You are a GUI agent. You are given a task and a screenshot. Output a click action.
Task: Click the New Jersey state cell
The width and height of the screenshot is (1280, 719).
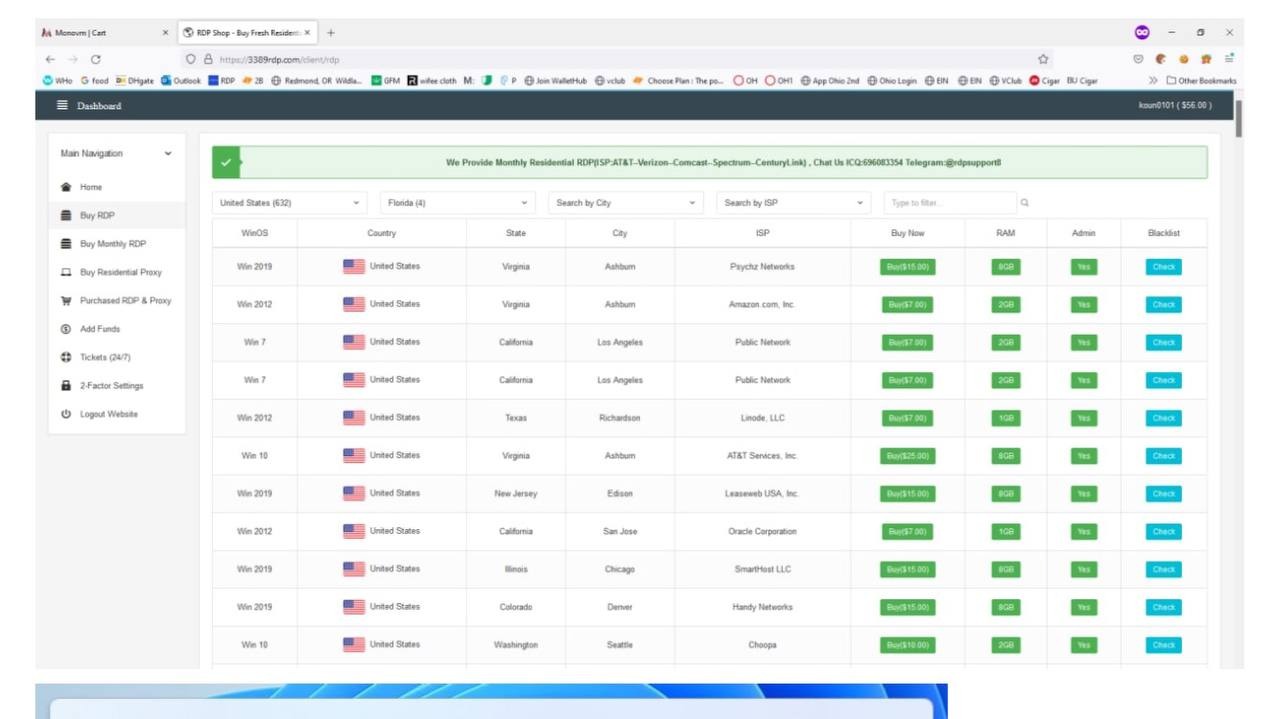click(x=516, y=494)
